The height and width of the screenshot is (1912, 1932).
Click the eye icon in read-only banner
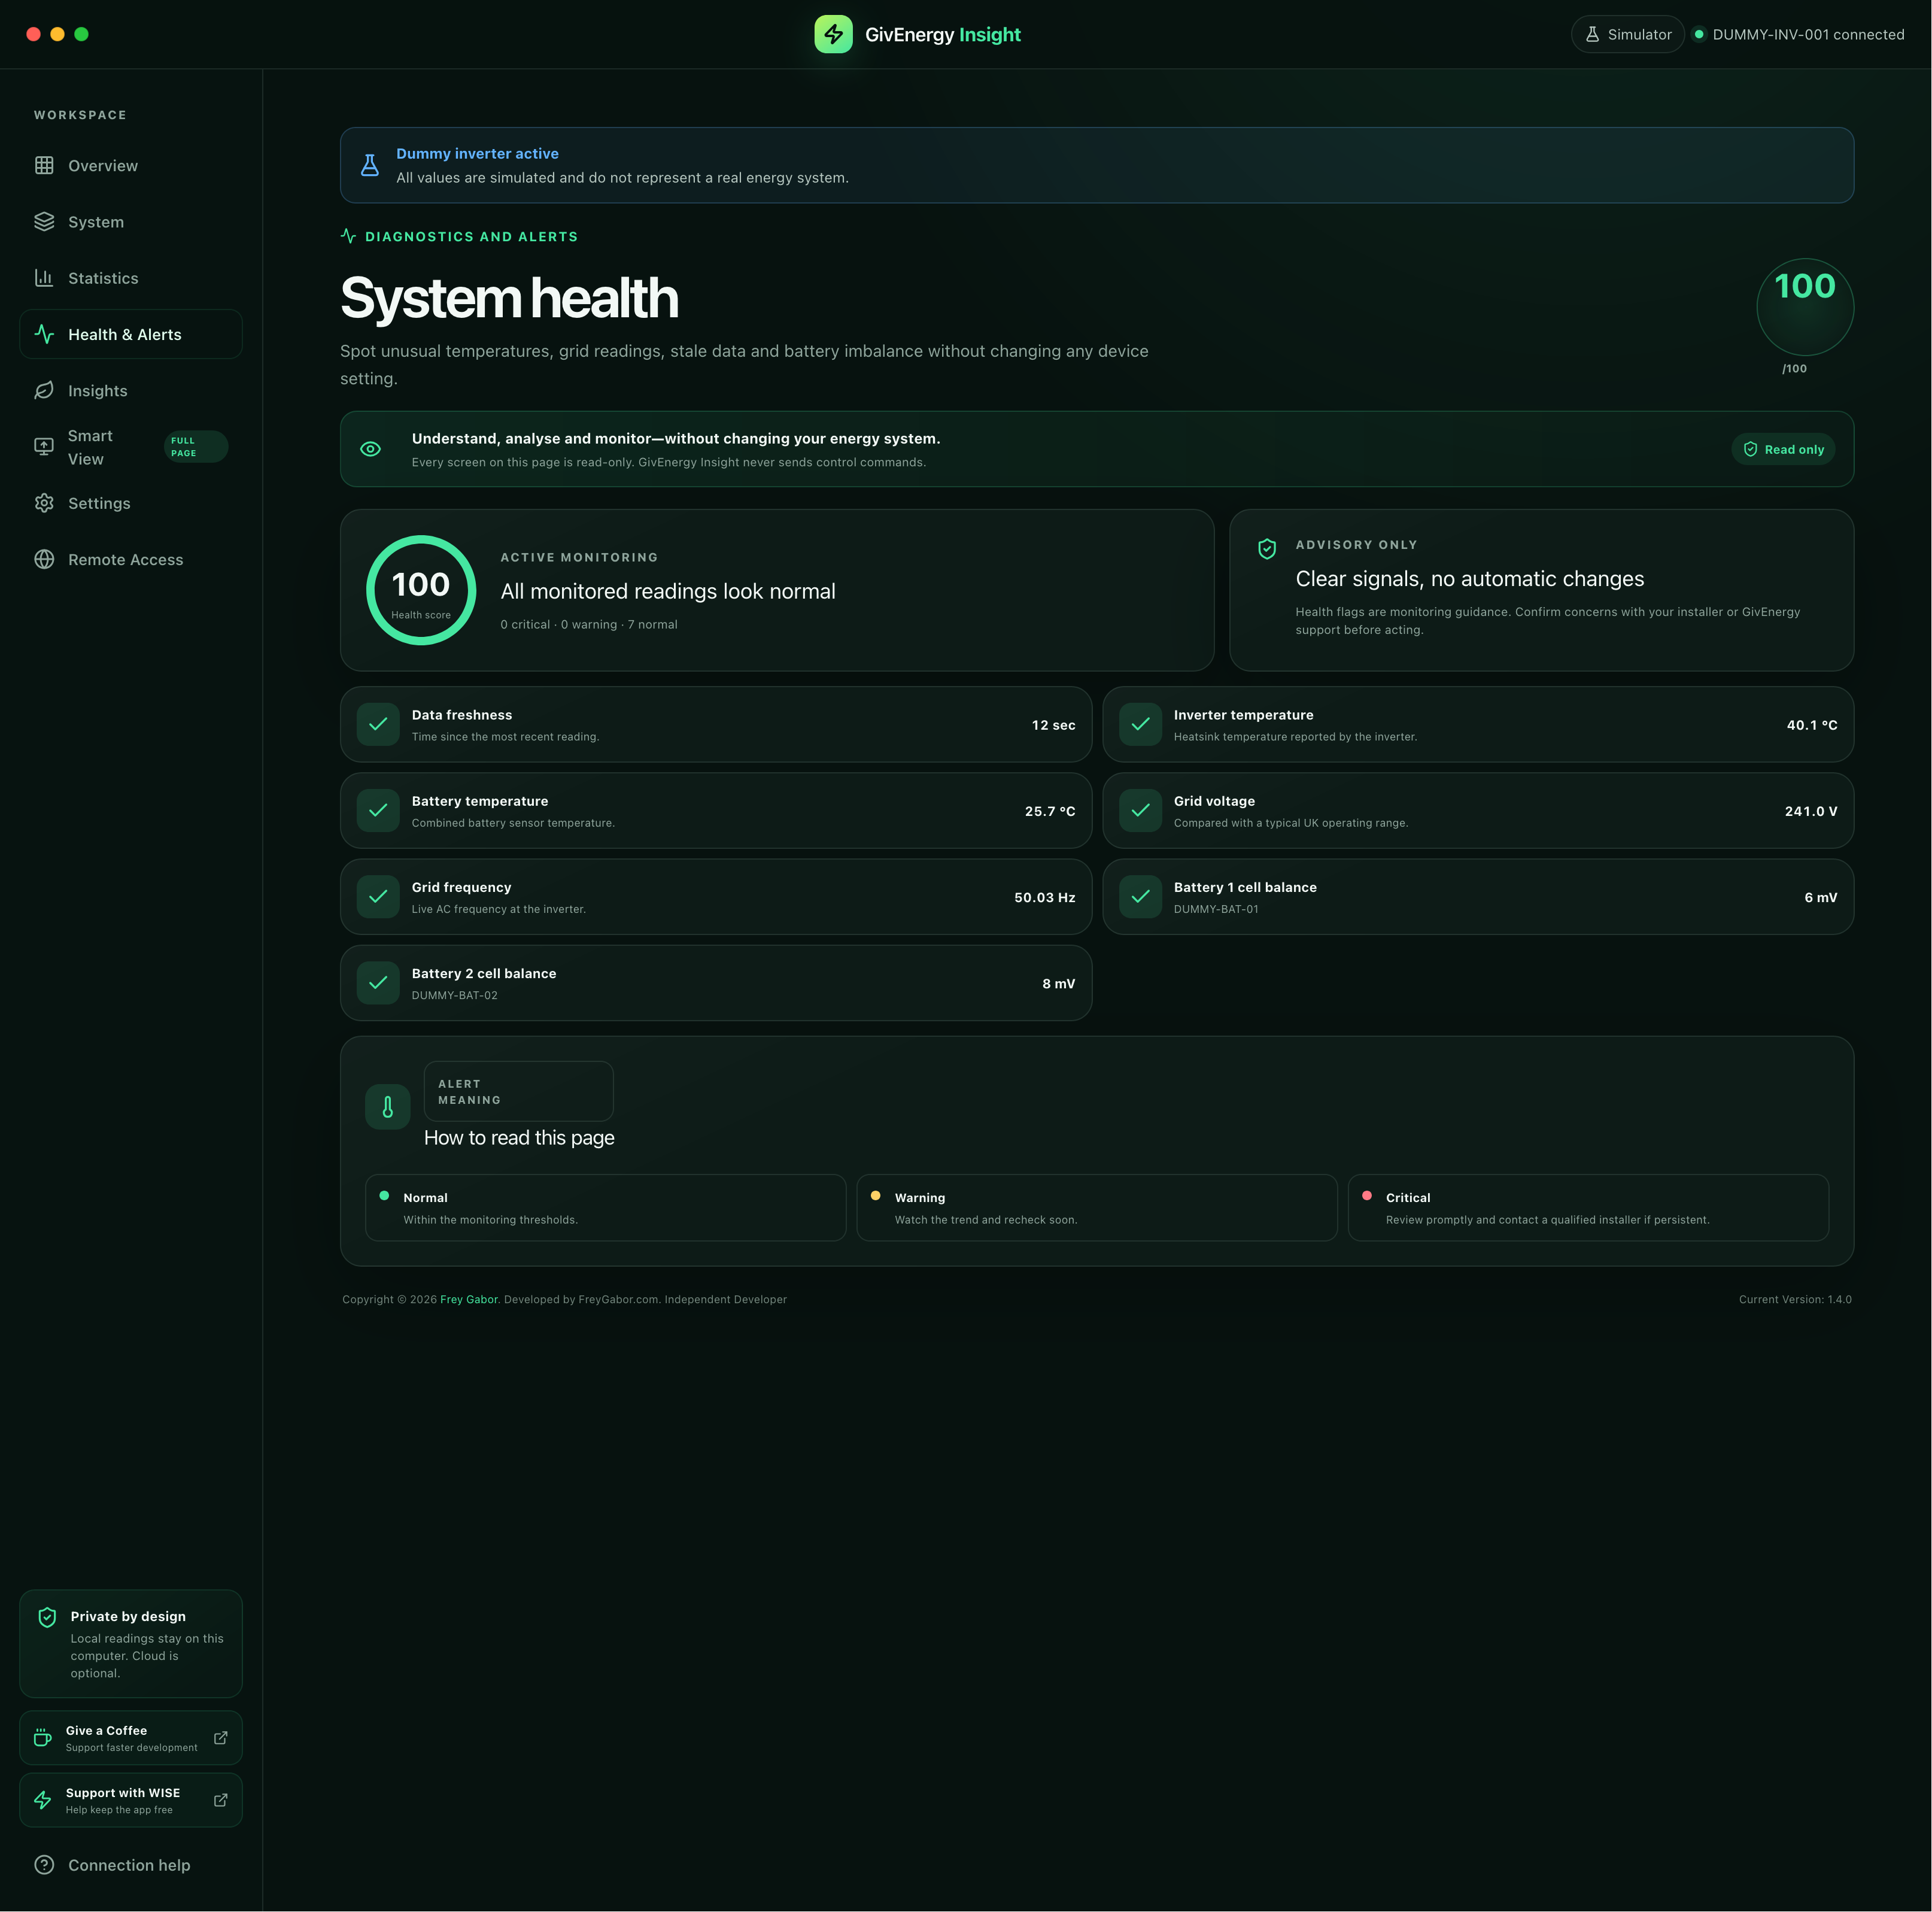370,449
